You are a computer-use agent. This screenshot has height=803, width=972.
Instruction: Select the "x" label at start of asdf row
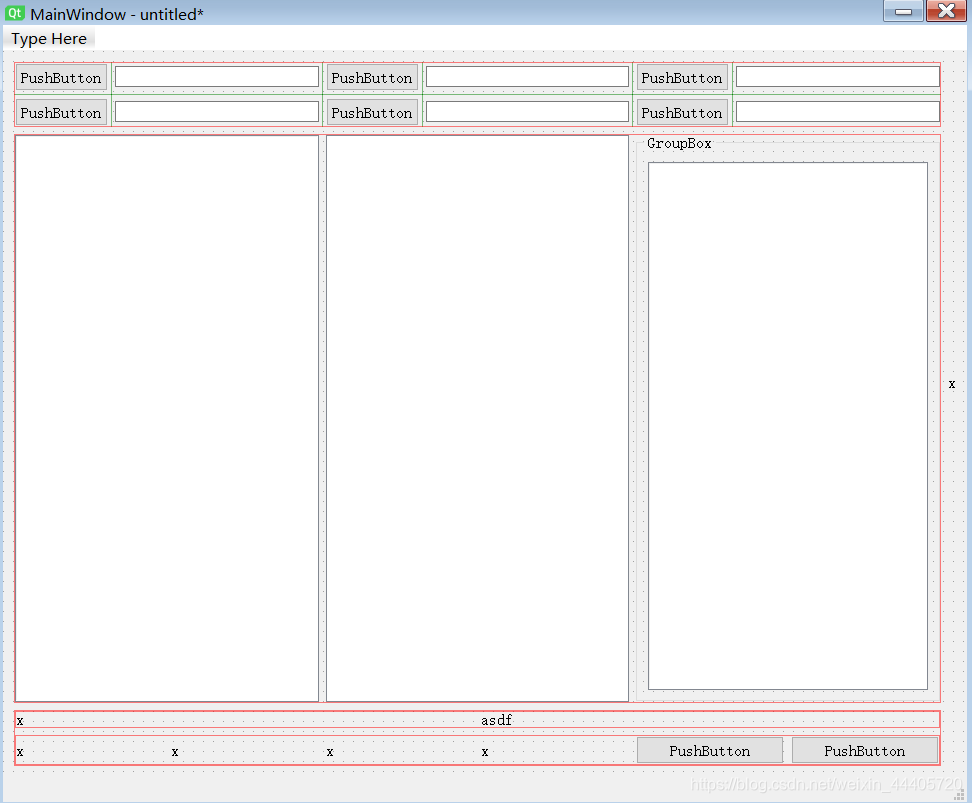pos(20,721)
